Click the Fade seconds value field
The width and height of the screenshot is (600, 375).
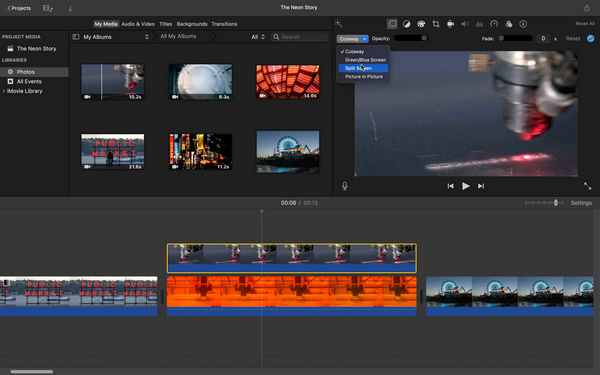pos(543,38)
